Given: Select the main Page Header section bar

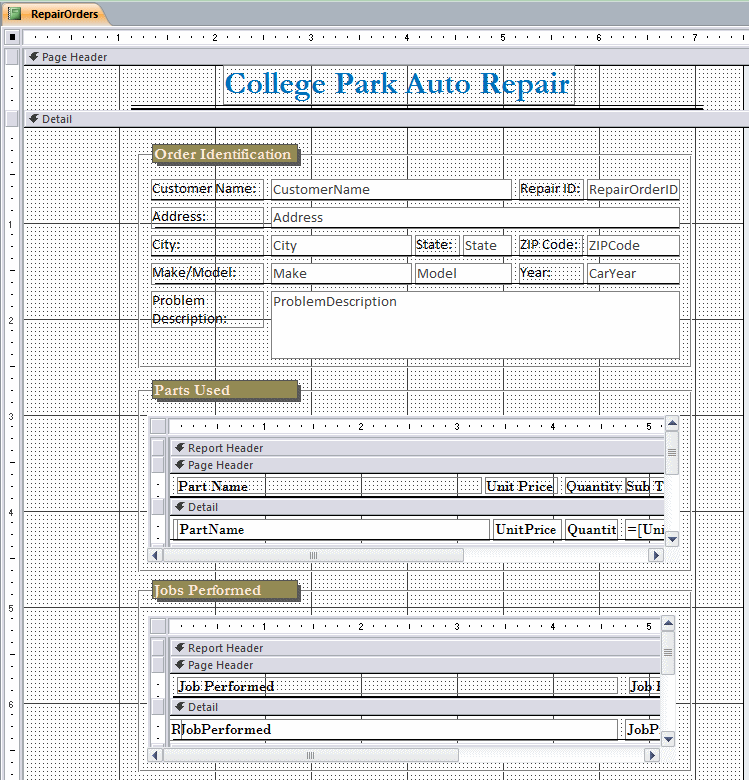Looking at the screenshot, I should [x=386, y=57].
